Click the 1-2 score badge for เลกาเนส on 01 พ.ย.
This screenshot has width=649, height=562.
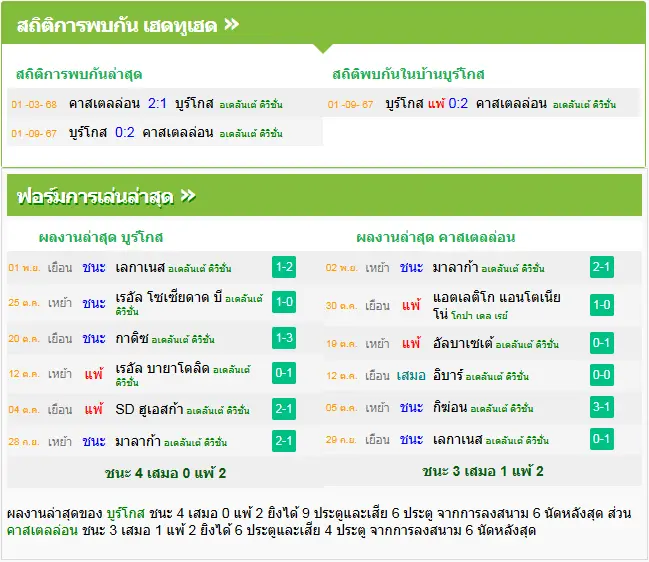click(x=284, y=267)
